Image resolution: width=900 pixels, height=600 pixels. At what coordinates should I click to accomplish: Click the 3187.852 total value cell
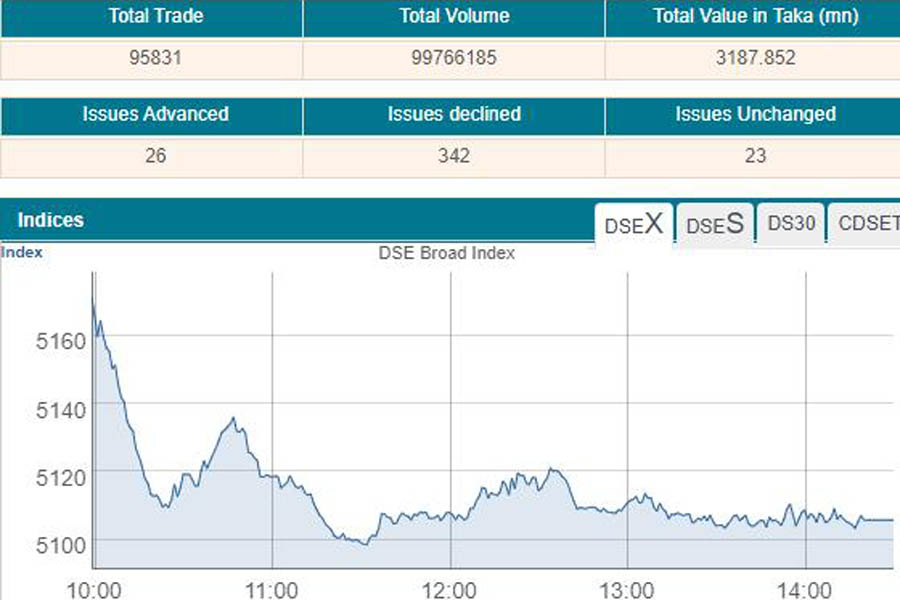[755, 58]
